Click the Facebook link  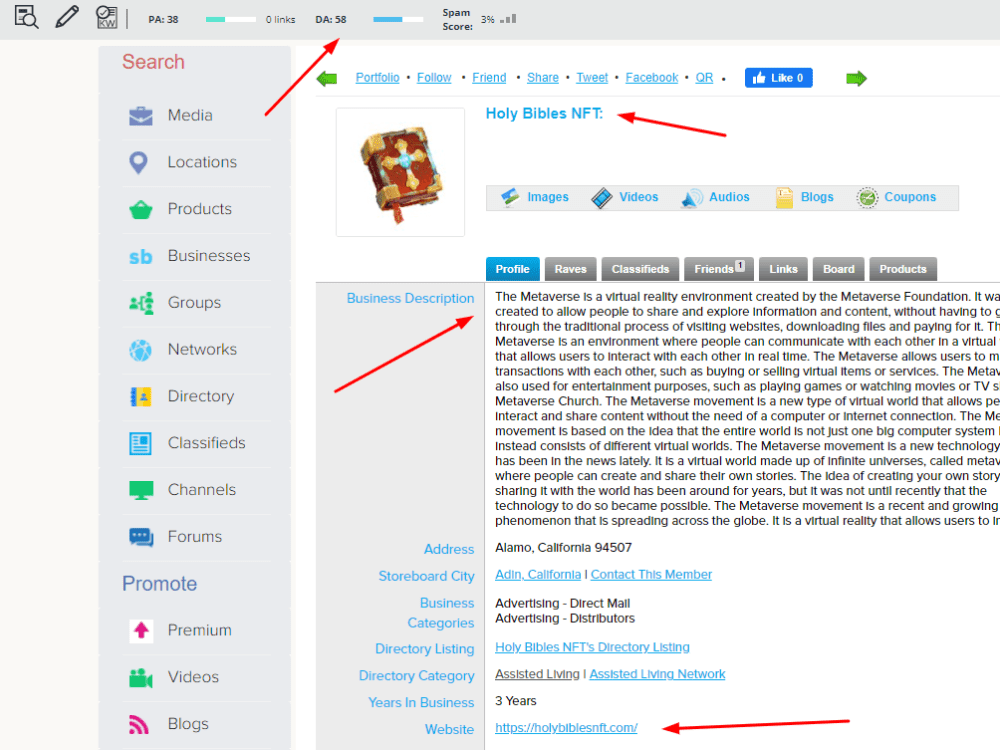(x=652, y=78)
